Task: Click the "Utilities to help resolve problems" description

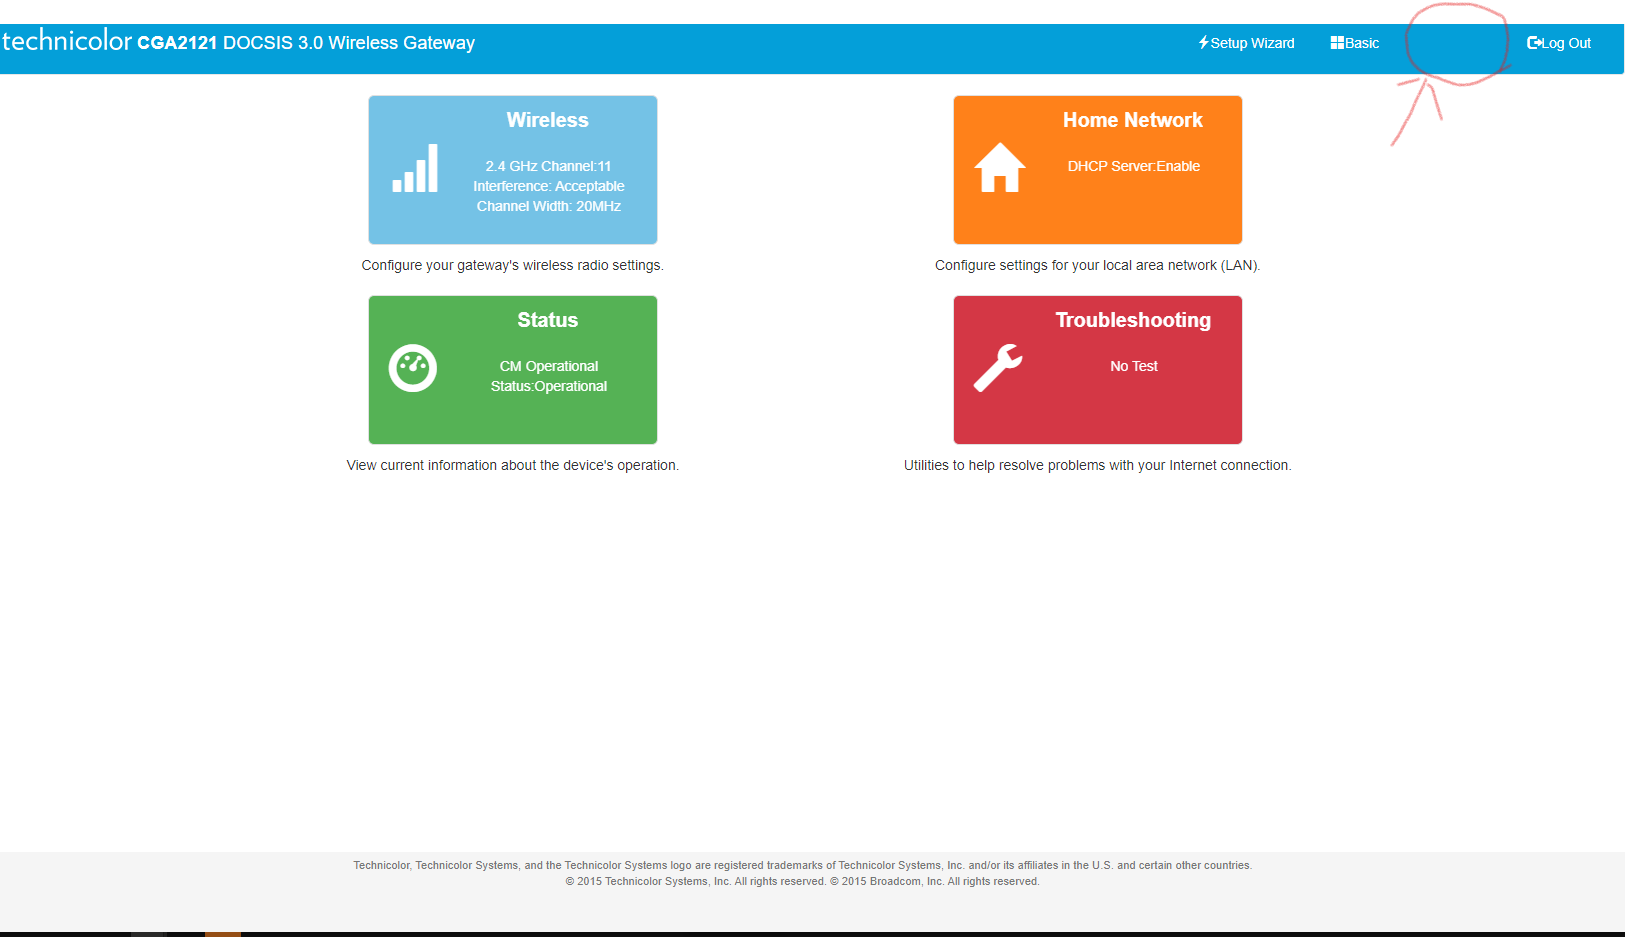Action: pyautogui.click(x=1098, y=465)
